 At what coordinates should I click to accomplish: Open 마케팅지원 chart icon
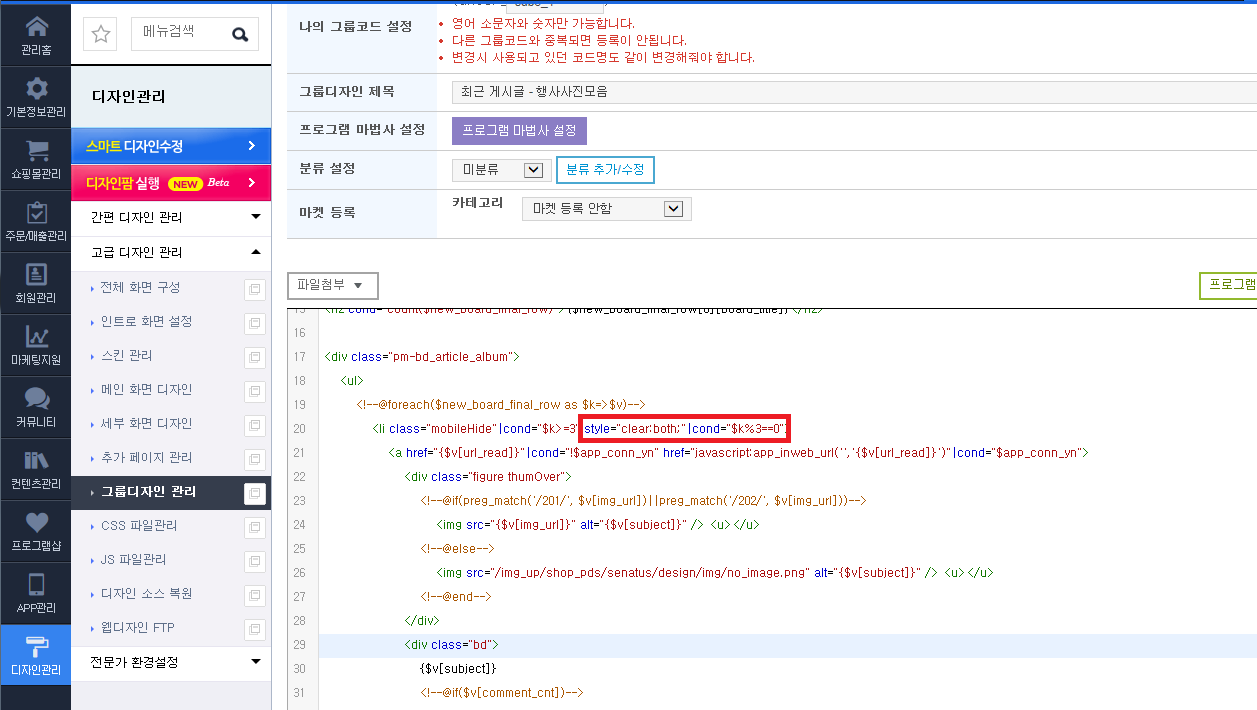tap(36, 336)
